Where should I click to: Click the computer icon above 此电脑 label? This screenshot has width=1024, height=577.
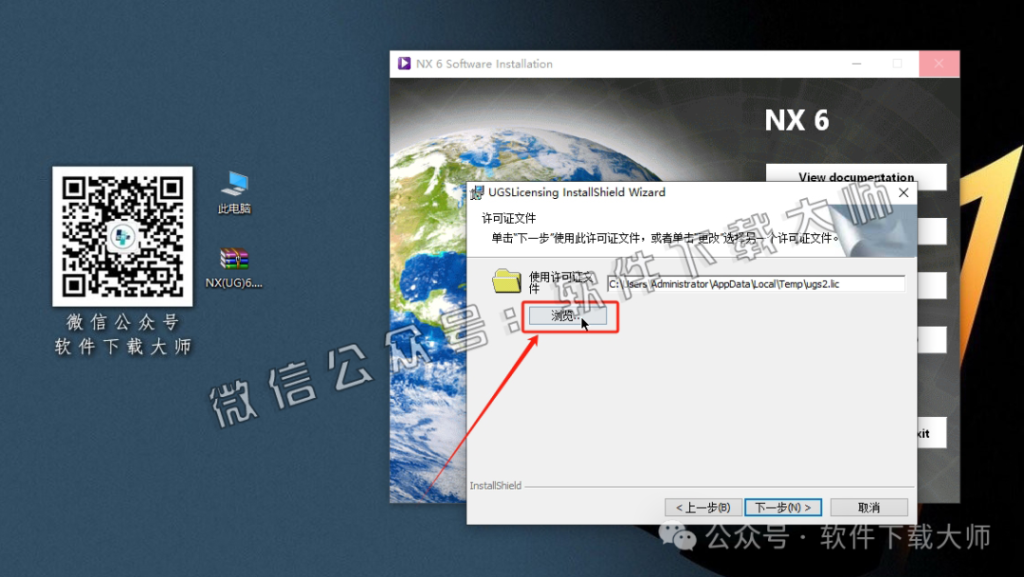(x=233, y=180)
